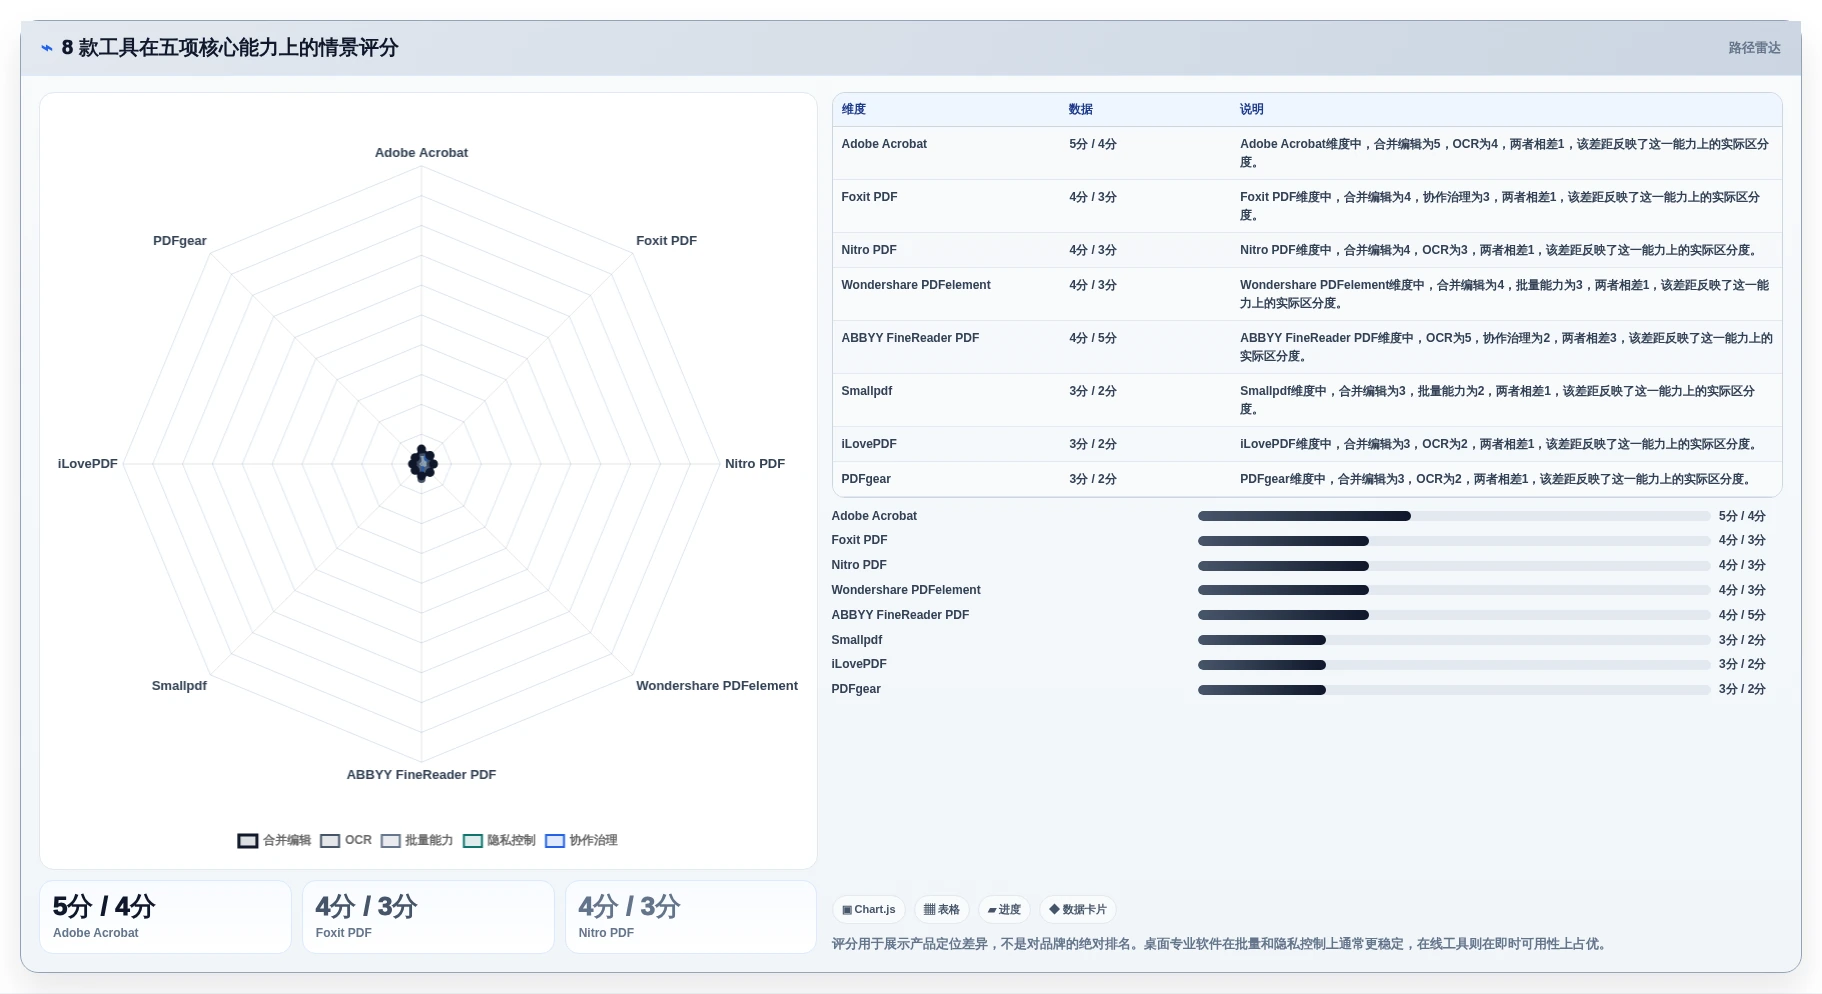Image resolution: width=1822 pixels, height=994 pixels.
Task: Select the PDFgear table row
Action: pyautogui.click(x=1307, y=479)
